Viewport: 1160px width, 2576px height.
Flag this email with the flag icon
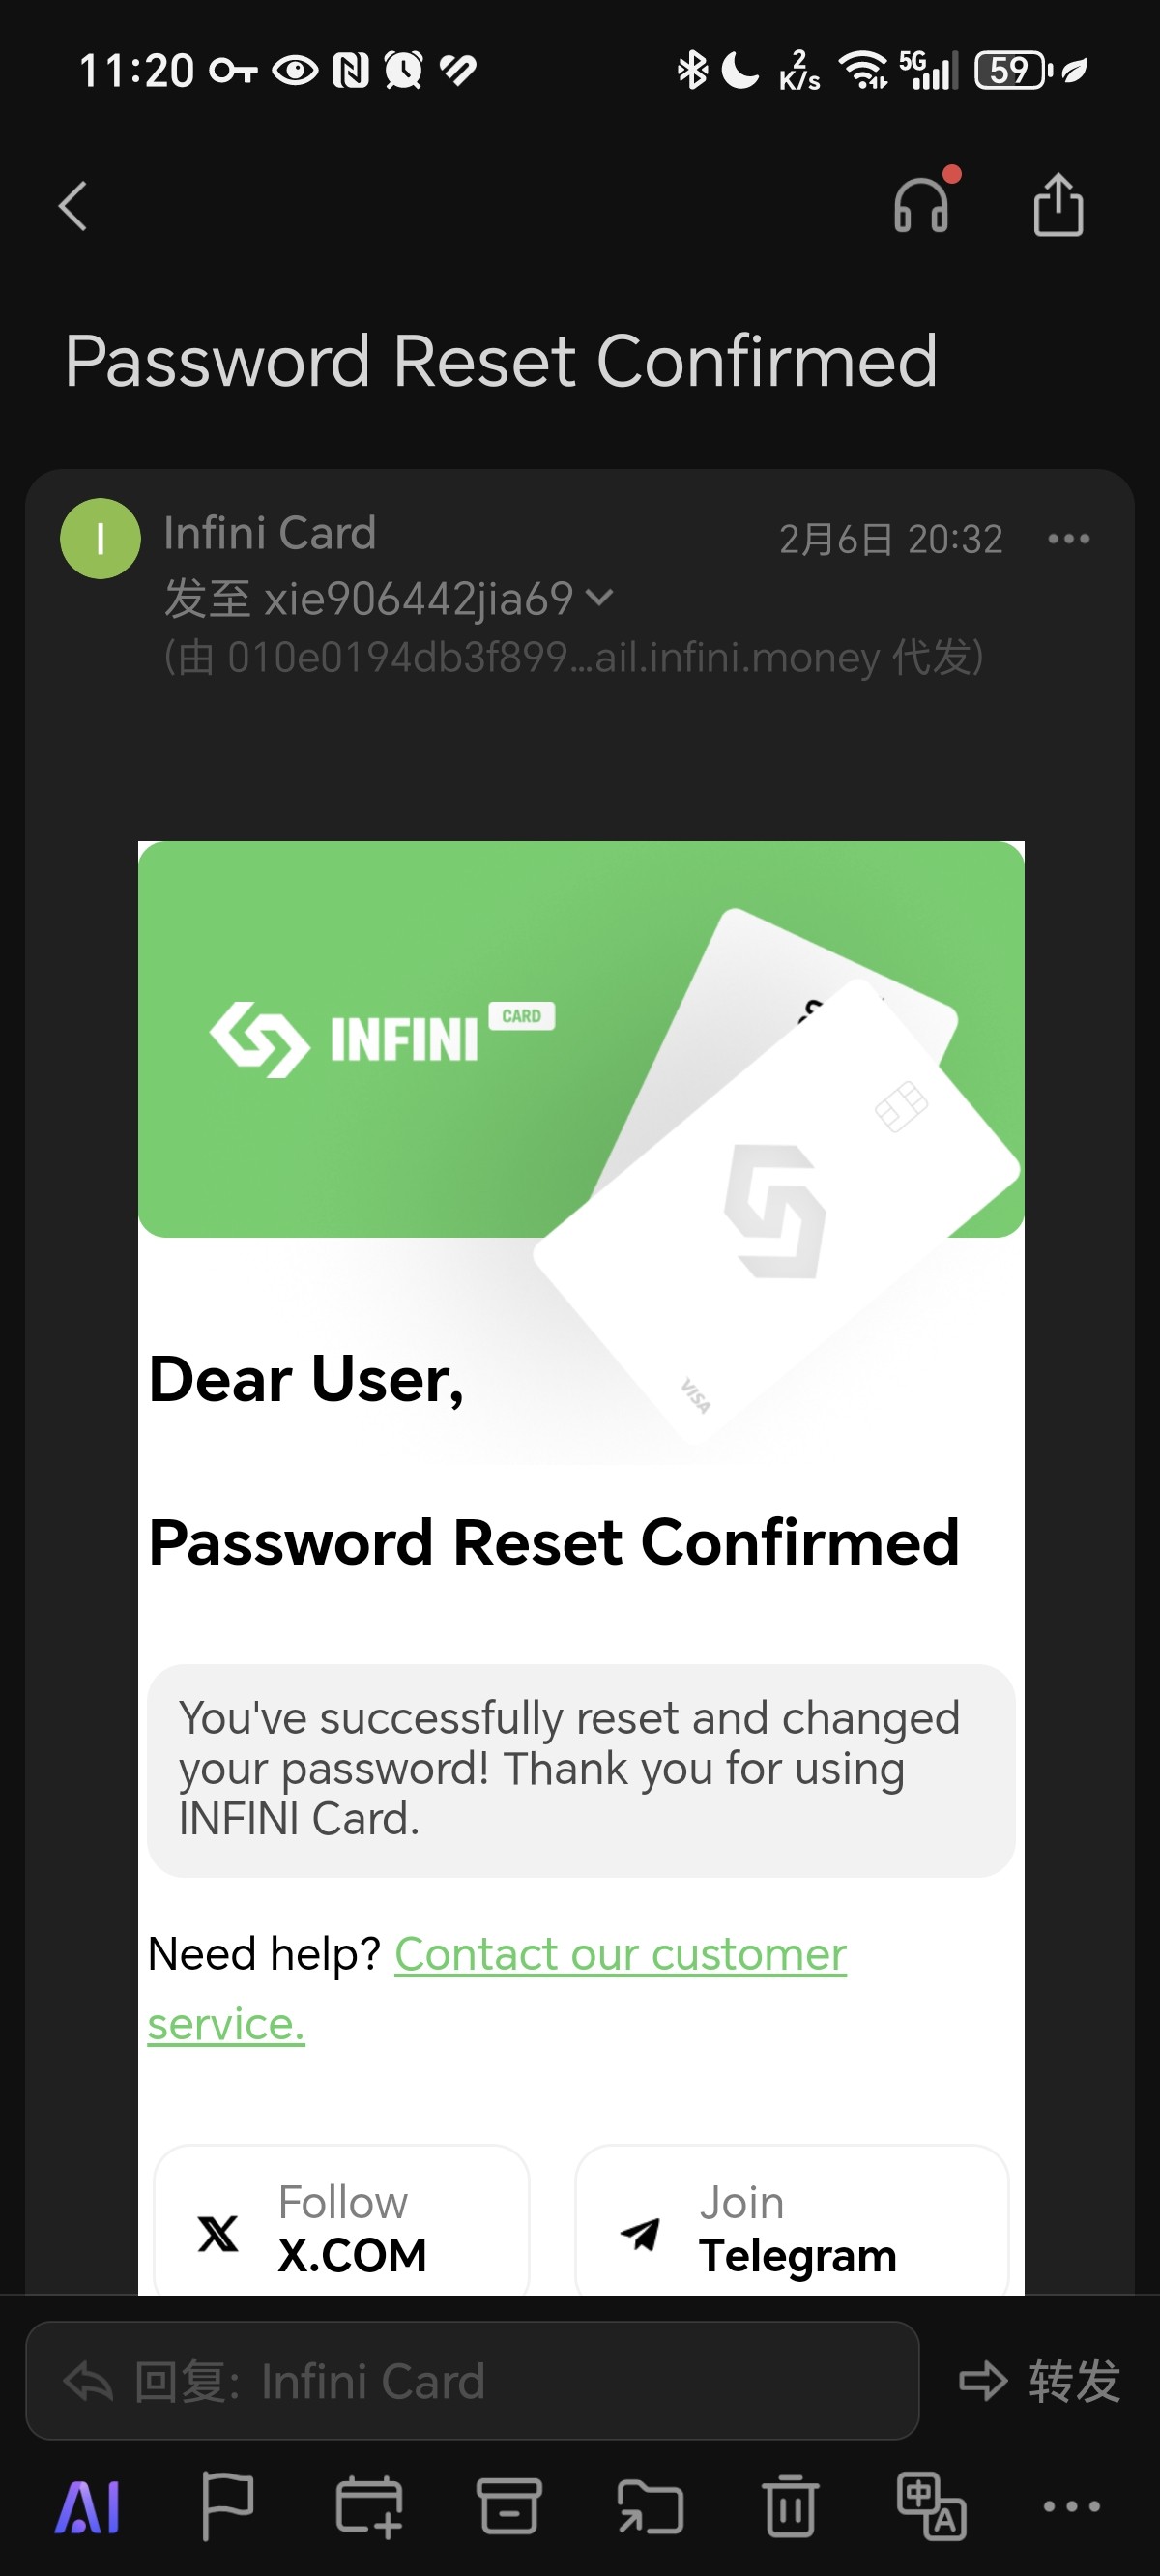[227, 2506]
